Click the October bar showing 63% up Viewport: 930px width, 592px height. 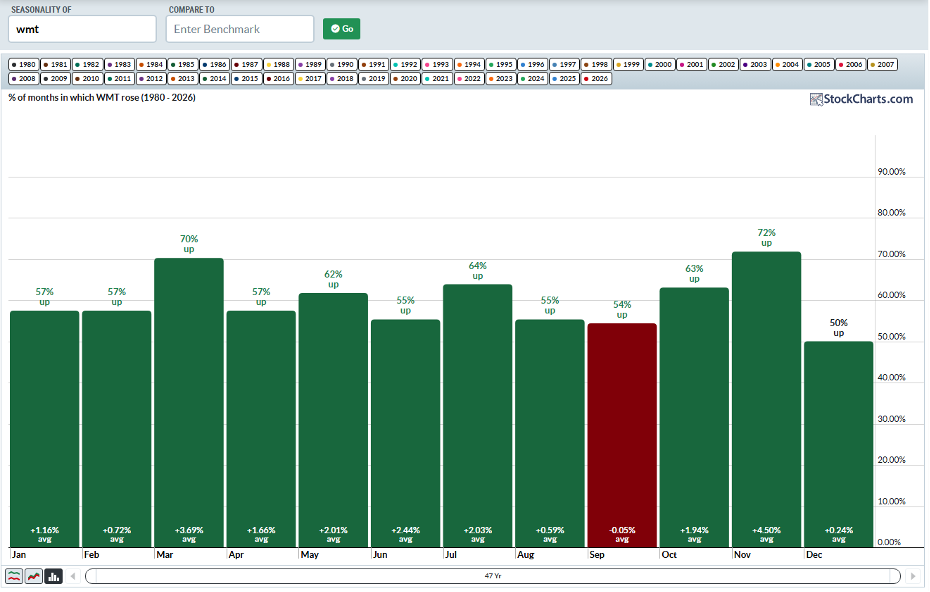(694, 417)
